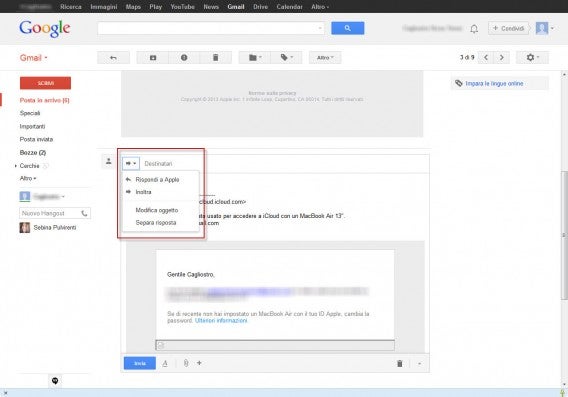Open the settings gear menu
Viewport: 568px width, 397px height.
(x=532, y=58)
